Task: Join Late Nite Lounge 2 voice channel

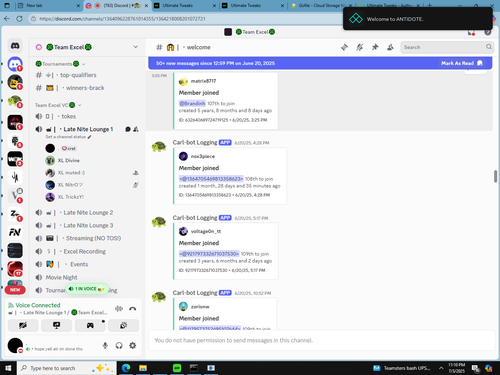Action: 87,213
